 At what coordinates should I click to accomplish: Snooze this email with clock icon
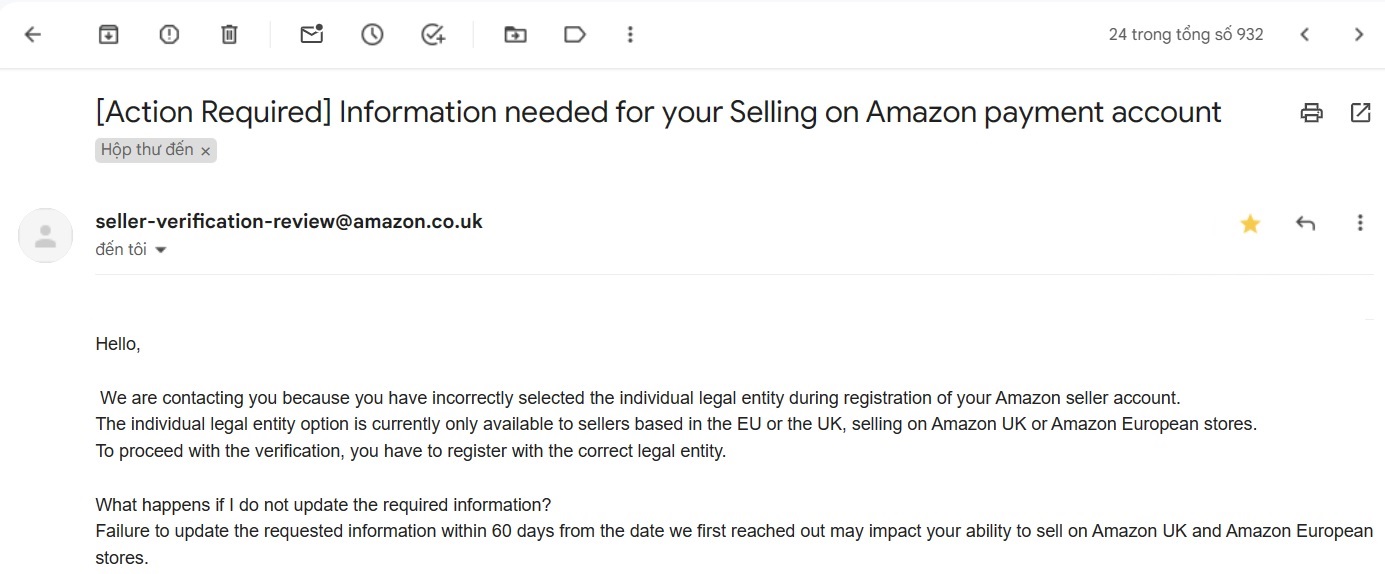372,35
